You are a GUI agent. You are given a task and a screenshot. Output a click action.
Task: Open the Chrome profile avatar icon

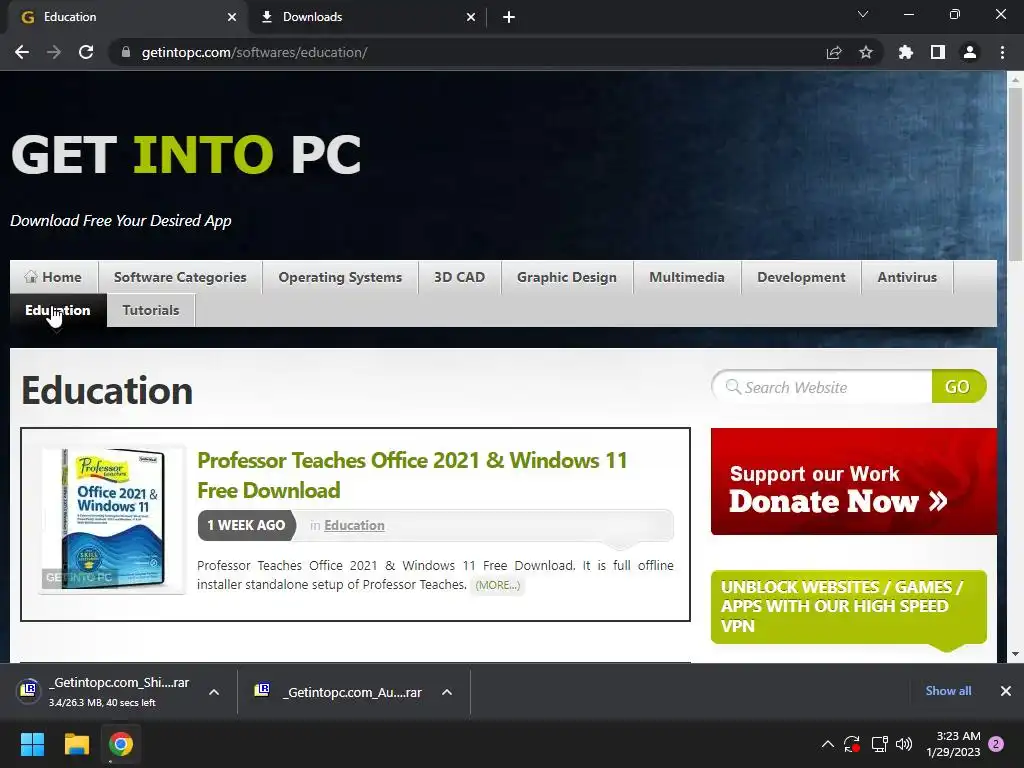[x=970, y=52]
